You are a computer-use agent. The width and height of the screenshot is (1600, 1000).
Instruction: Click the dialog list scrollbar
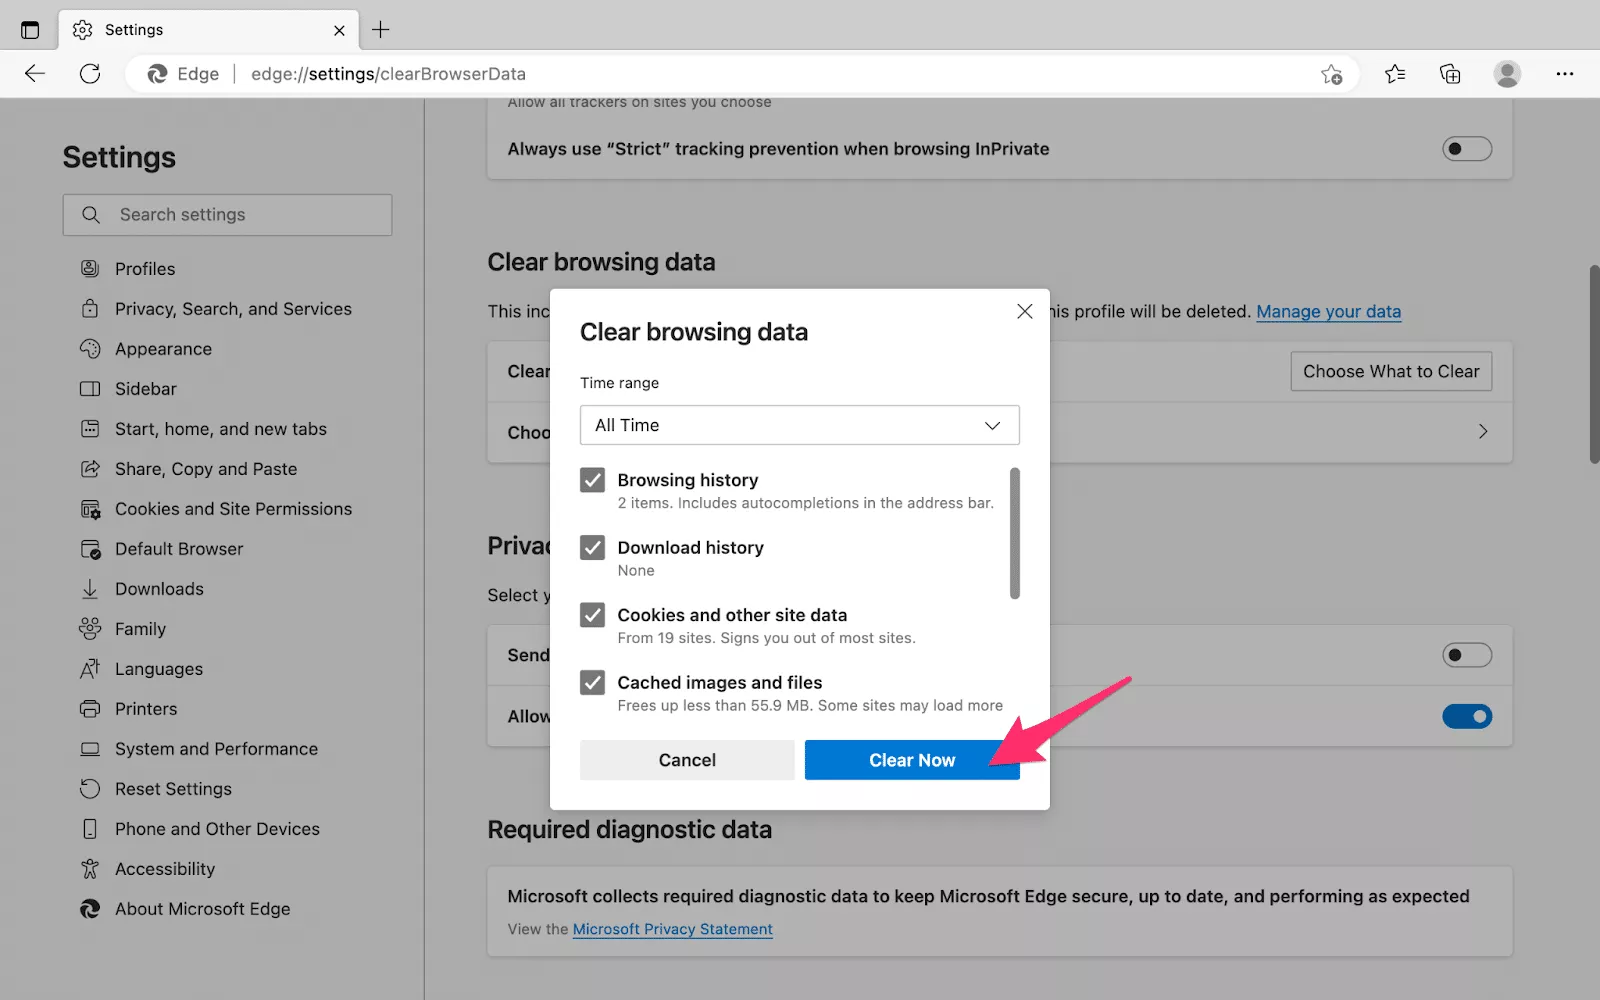(1015, 533)
